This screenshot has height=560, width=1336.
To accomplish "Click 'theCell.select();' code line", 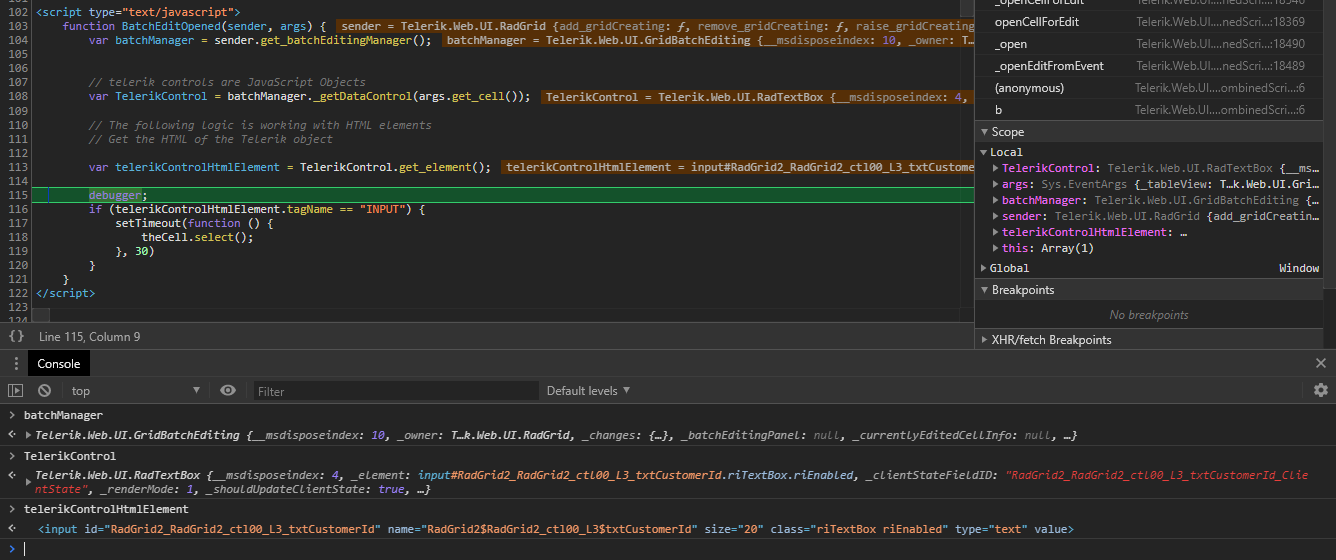I will pyautogui.click(x=197, y=237).
